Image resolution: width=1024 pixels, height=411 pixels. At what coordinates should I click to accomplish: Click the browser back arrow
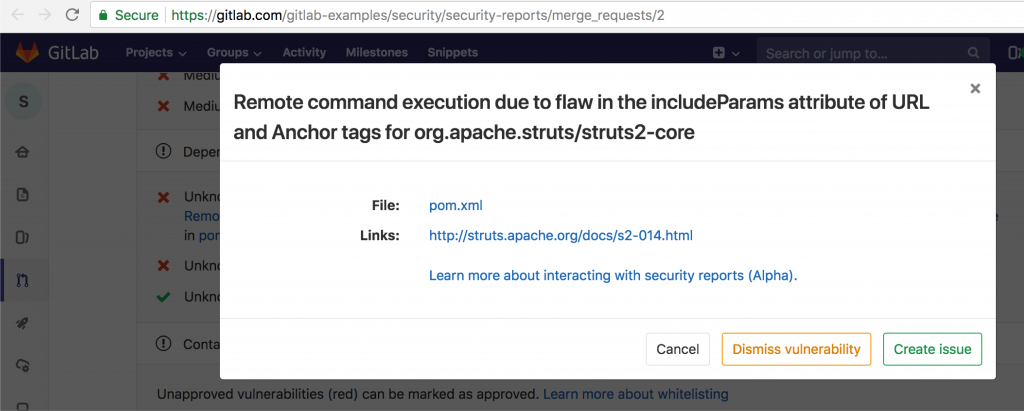16,15
